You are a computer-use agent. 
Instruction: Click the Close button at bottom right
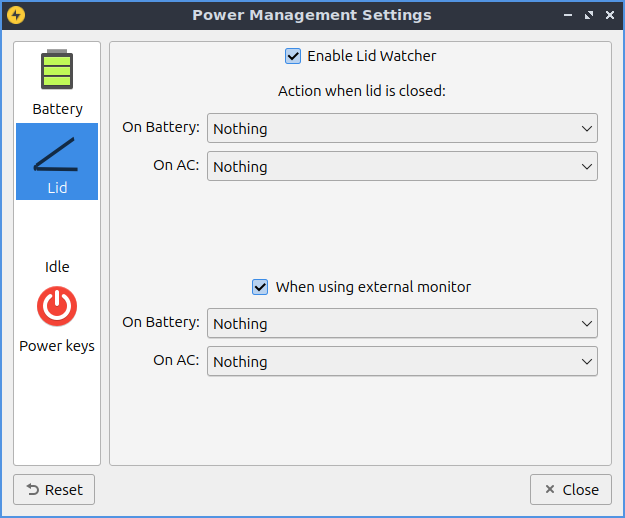[x=570, y=489]
